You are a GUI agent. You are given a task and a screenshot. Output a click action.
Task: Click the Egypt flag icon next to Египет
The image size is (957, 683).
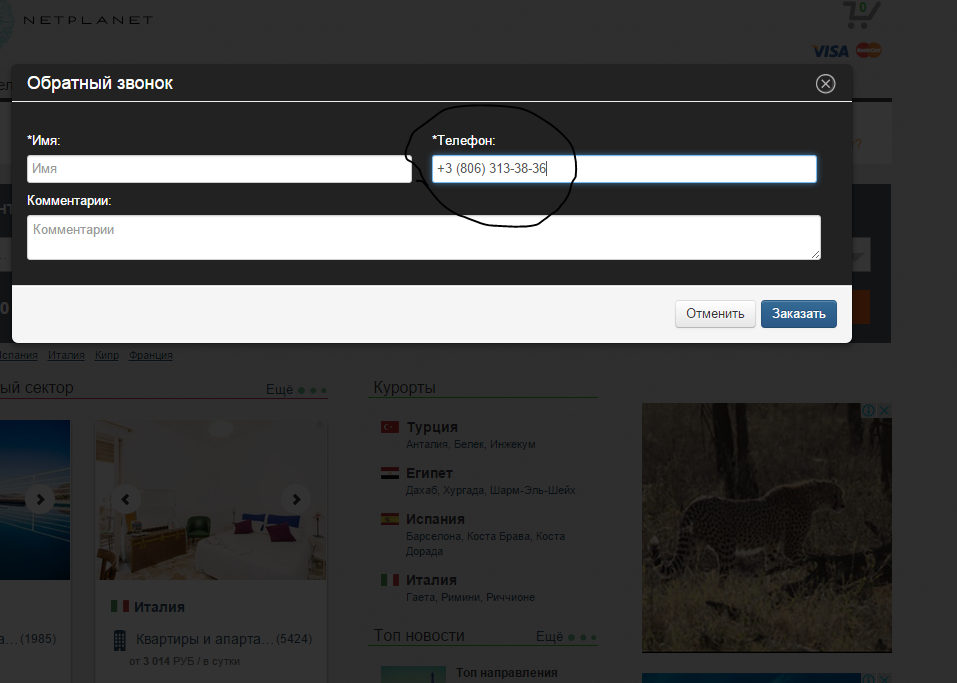(390, 473)
